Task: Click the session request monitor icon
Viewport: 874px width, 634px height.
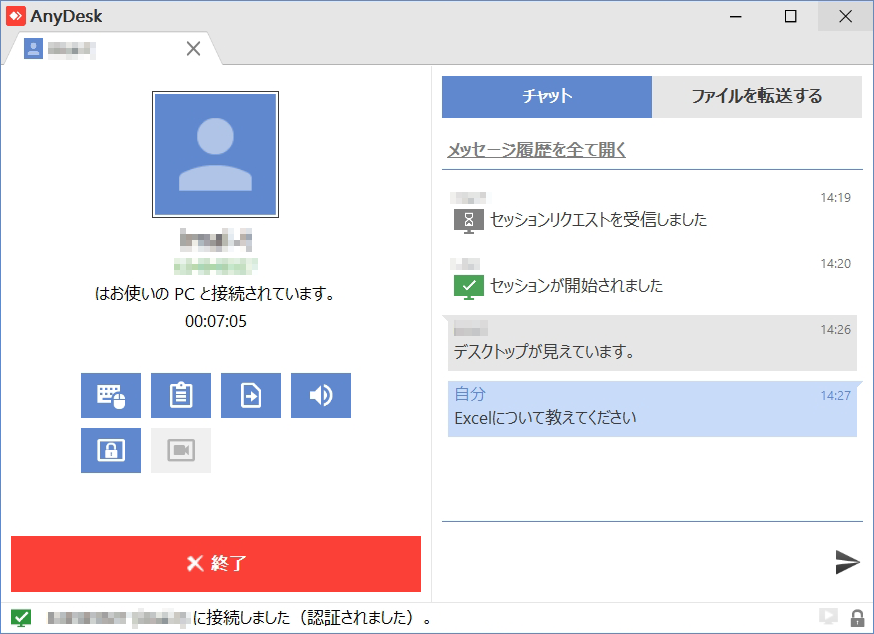Action: coord(468,218)
